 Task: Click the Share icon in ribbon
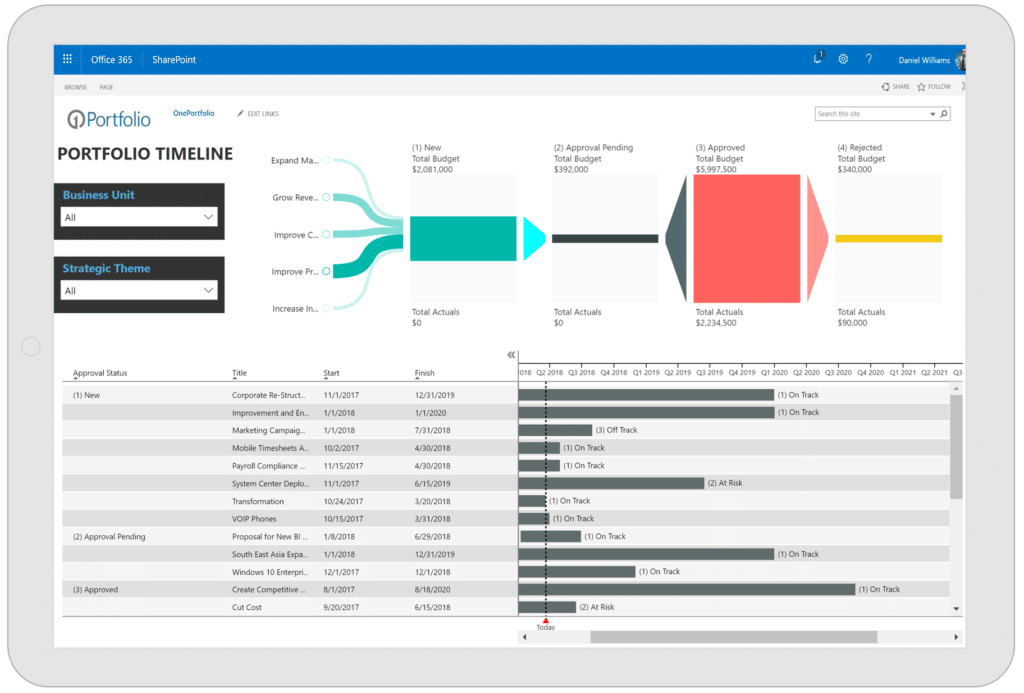coord(886,86)
